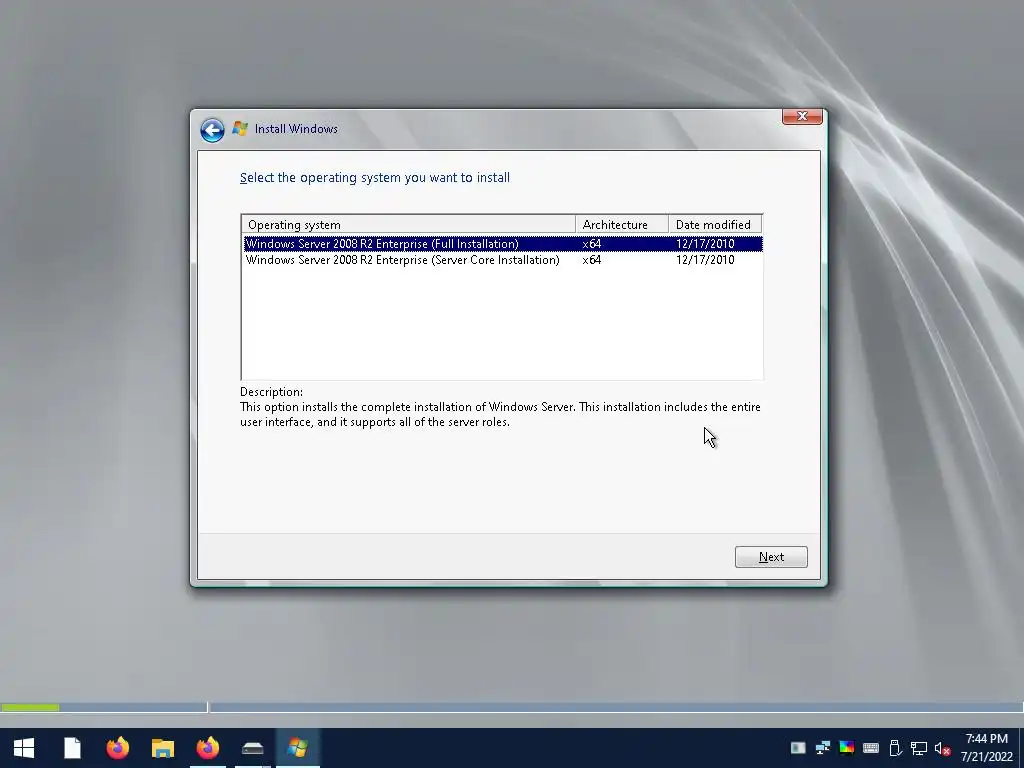Image resolution: width=1024 pixels, height=768 pixels.
Task: Click x64 in the Server Core row
Action: point(592,260)
